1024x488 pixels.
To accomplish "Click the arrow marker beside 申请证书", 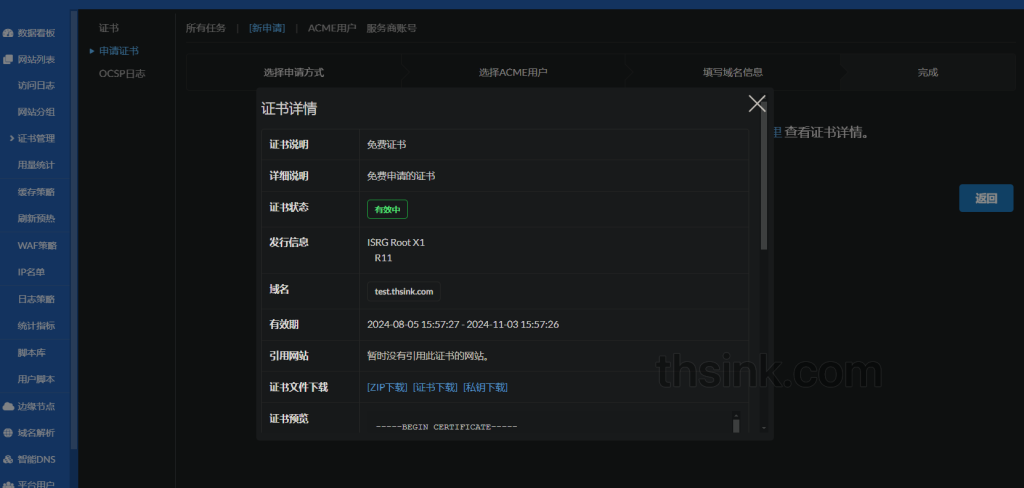I will [x=92, y=51].
